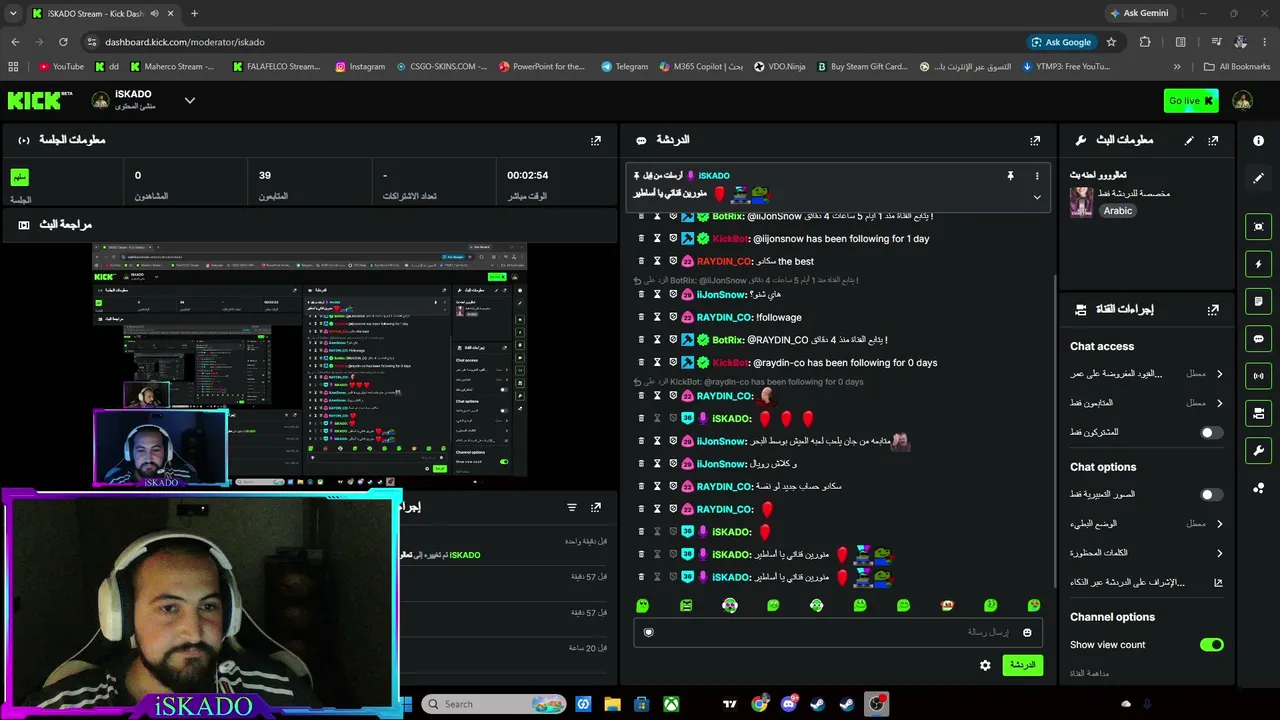Click the message input field
This screenshot has width=1280, height=720.
(836, 632)
